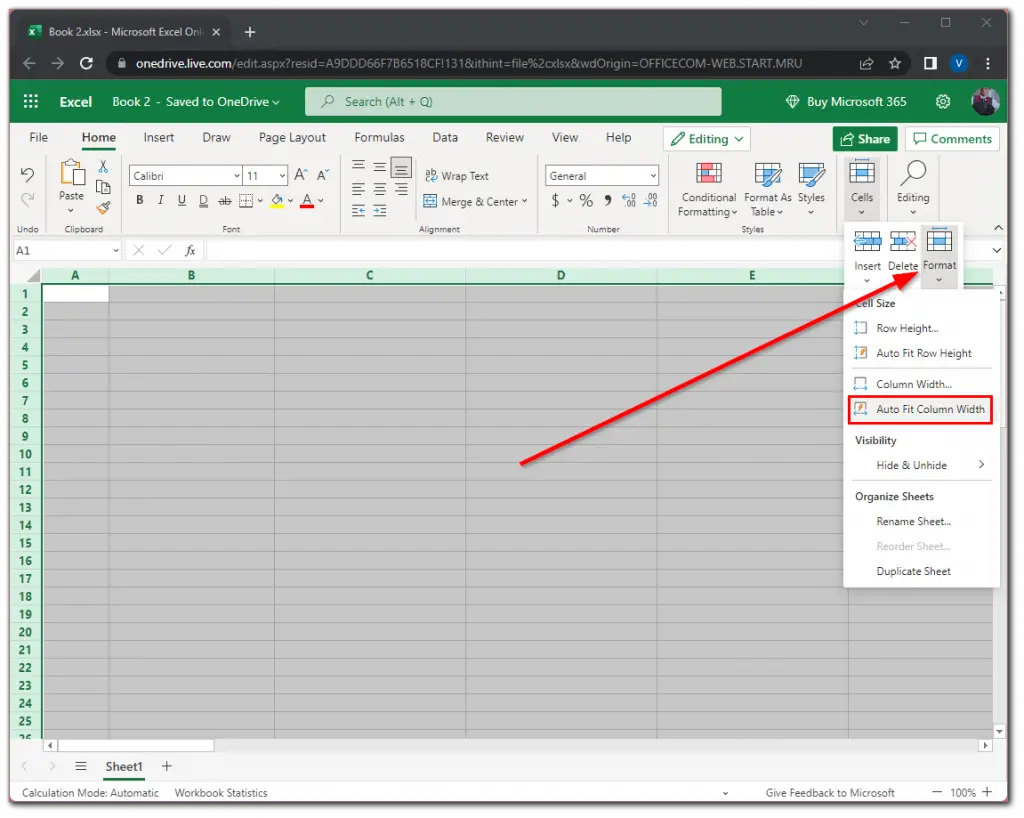Toggle top vertical alignment
The image size is (1024, 818).
coord(358,166)
